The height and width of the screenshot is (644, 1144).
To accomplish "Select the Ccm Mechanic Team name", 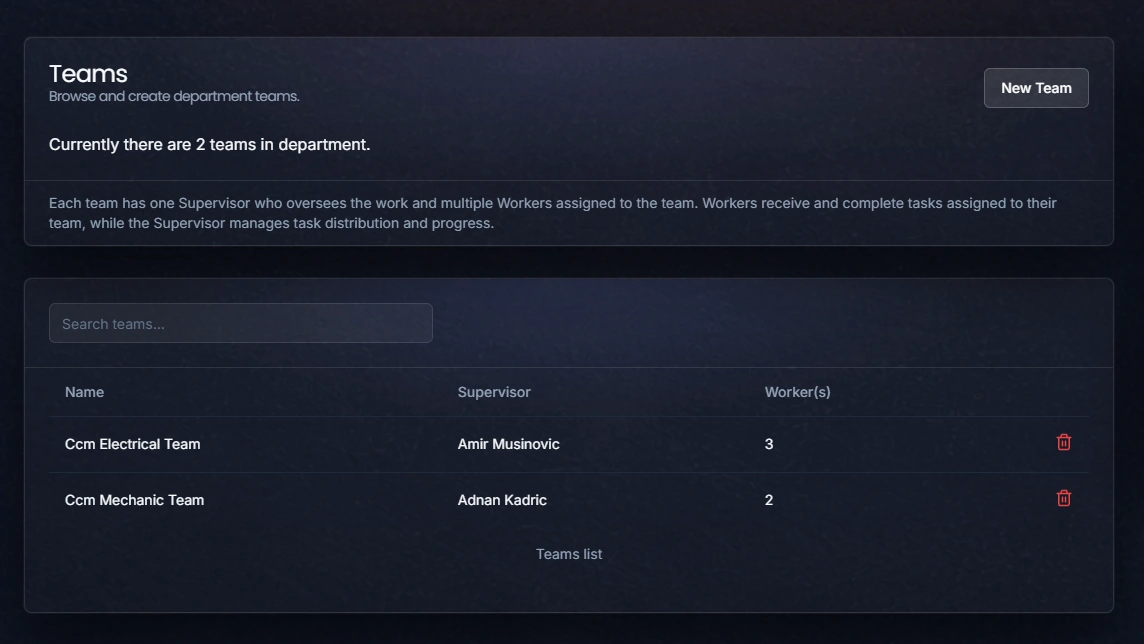I will pyautogui.click(x=134, y=500).
